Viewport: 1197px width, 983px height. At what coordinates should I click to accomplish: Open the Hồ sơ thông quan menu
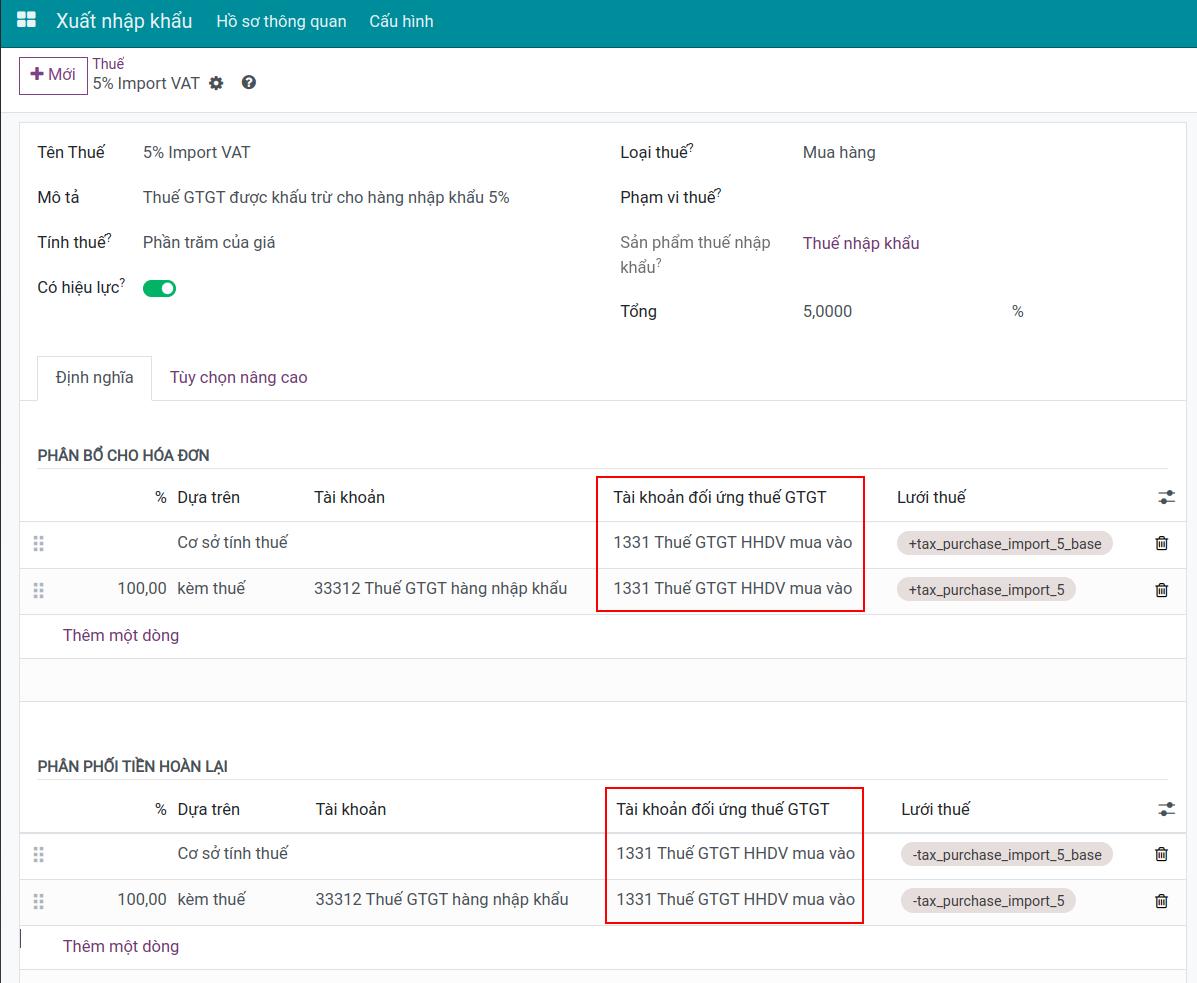[x=281, y=21]
